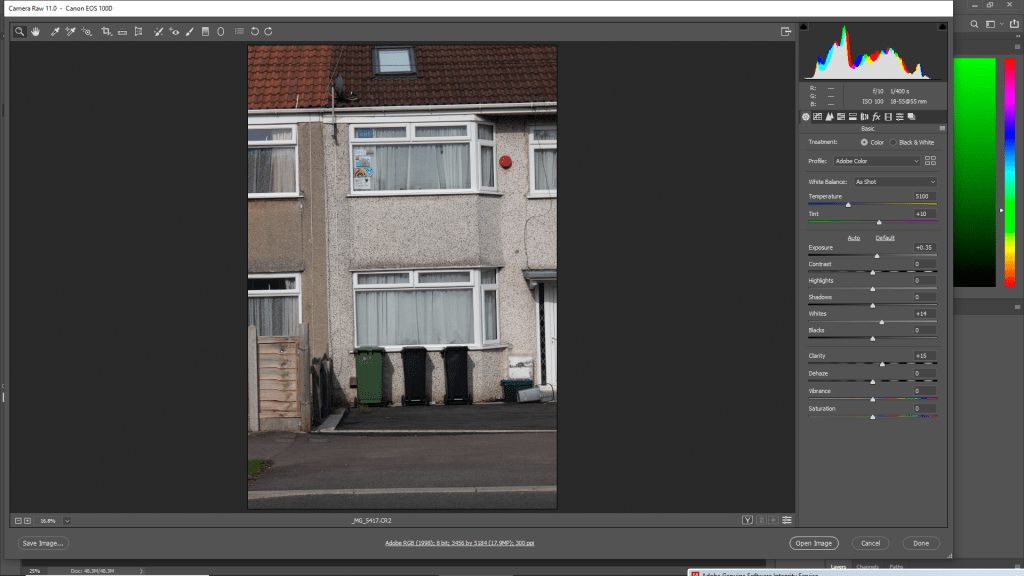Open the Tone Curve panel tab
1024x576 pixels.
tap(818, 117)
